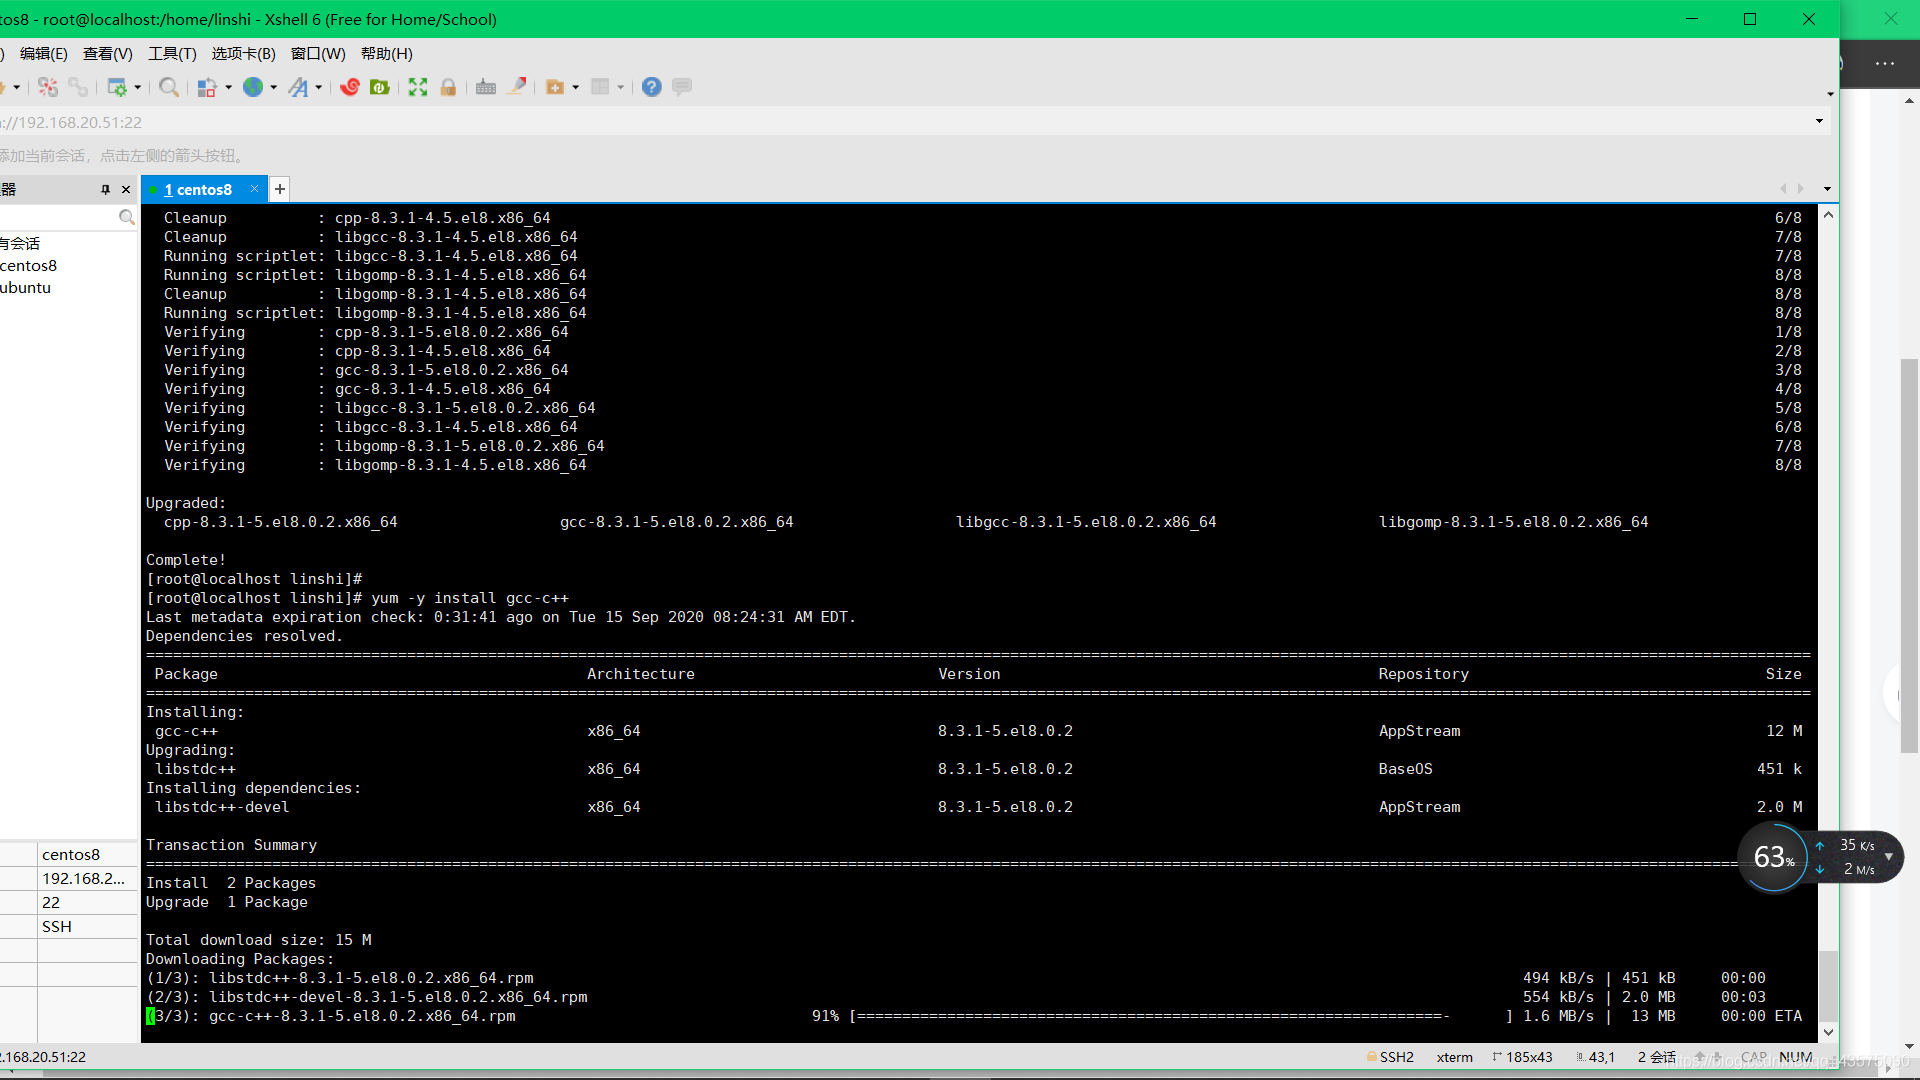Click the terminal scrollbar up arrow
Viewport: 1920px width, 1080px height.
(1828, 215)
